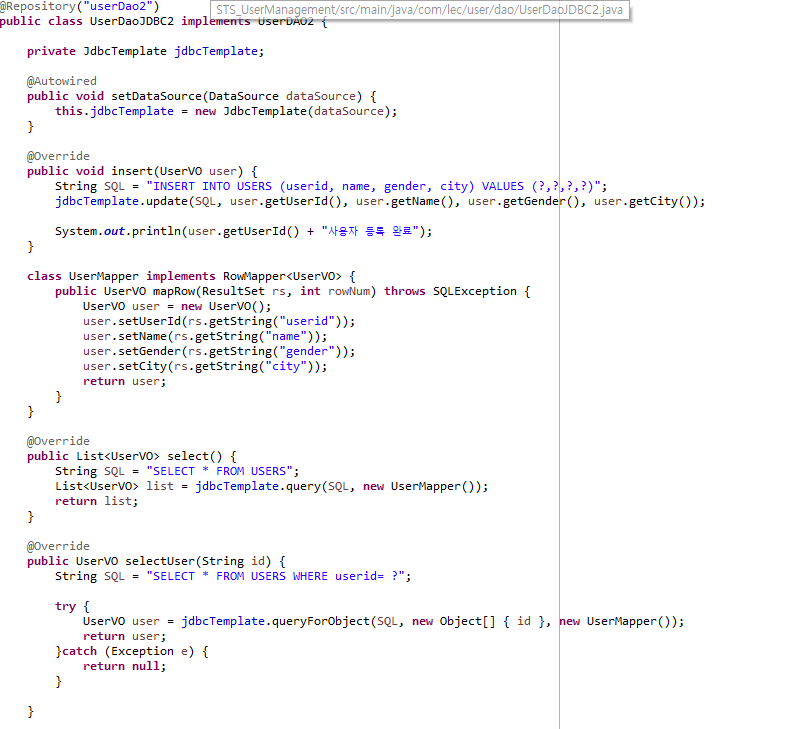Click the private JdbcTemplate jdbcTemplate field line
Image resolution: width=793 pixels, height=729 pixels.
coord(146,51)
